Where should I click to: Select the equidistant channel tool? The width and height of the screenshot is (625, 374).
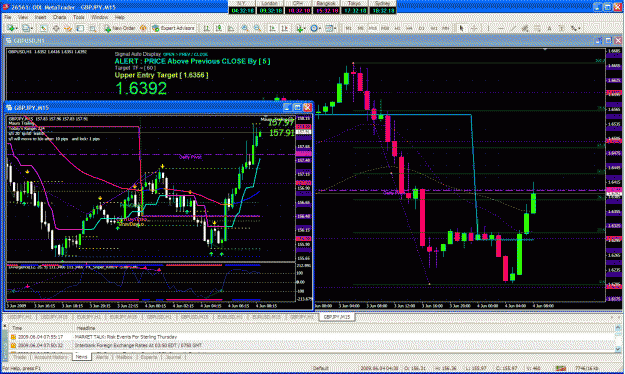(525, 28)
